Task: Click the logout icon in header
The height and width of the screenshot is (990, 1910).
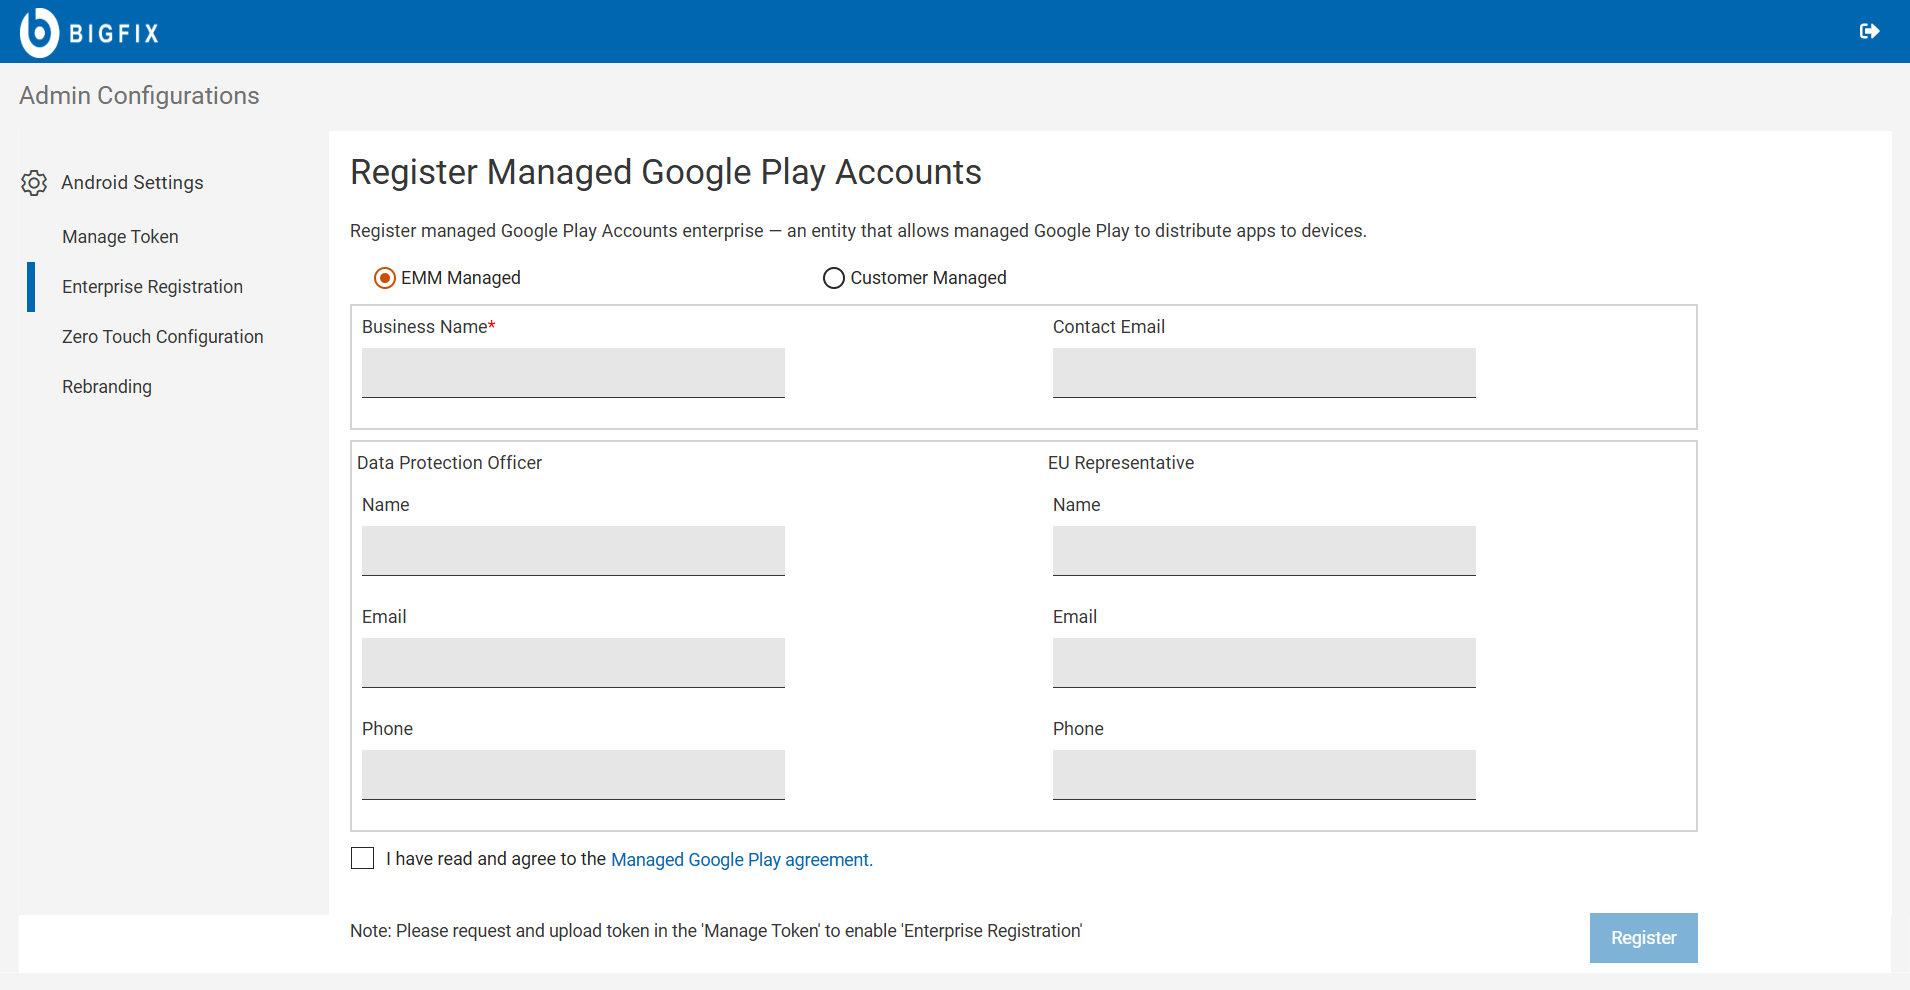Action: [x=1869, y=32]
